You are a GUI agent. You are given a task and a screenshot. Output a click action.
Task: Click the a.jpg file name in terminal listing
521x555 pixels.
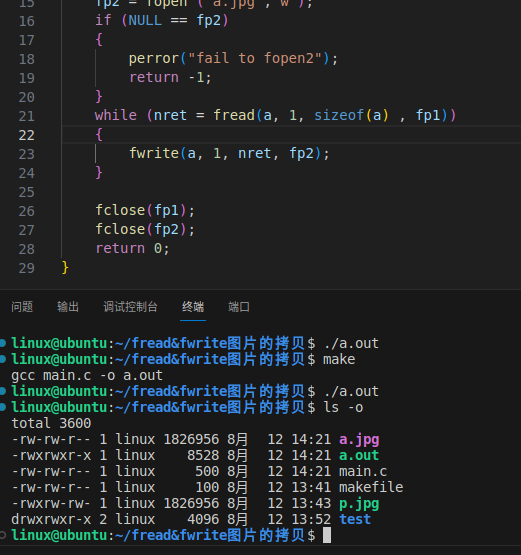(359, 440)
